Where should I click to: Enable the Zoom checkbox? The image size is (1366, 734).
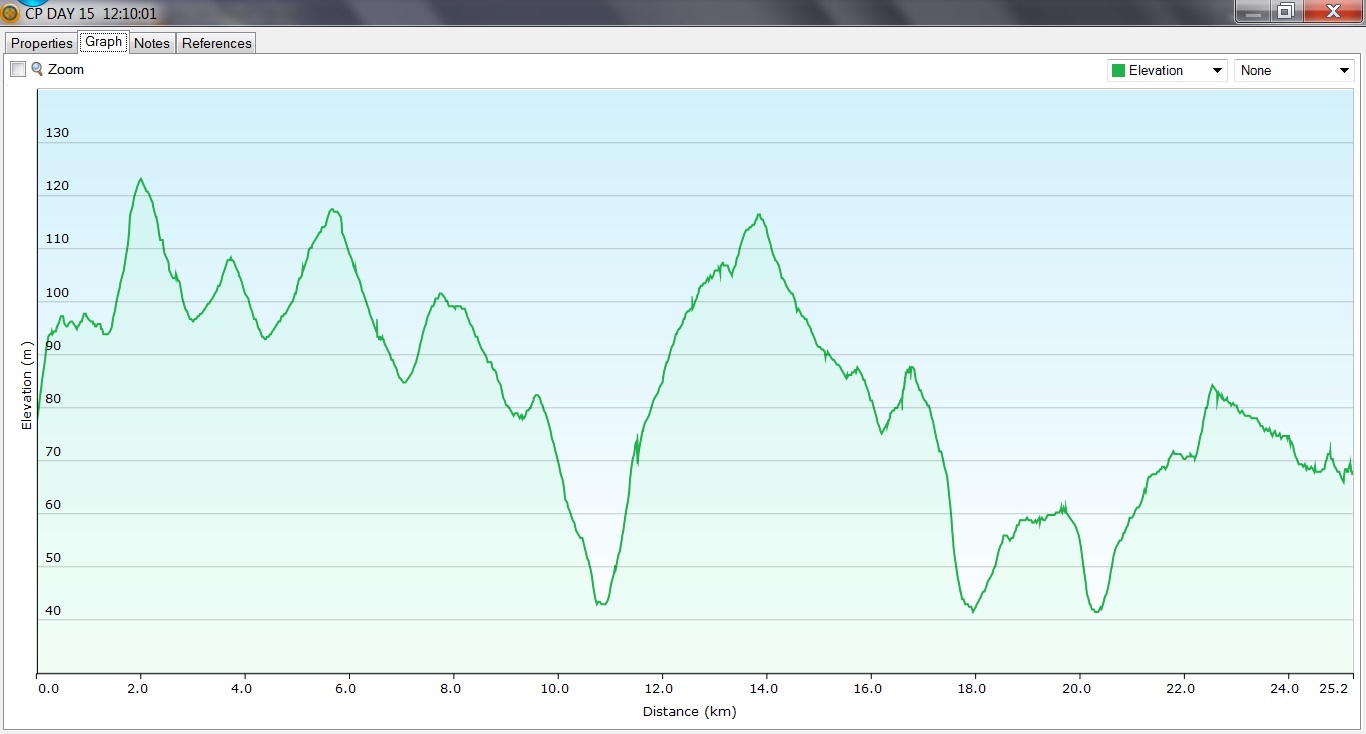18,69
